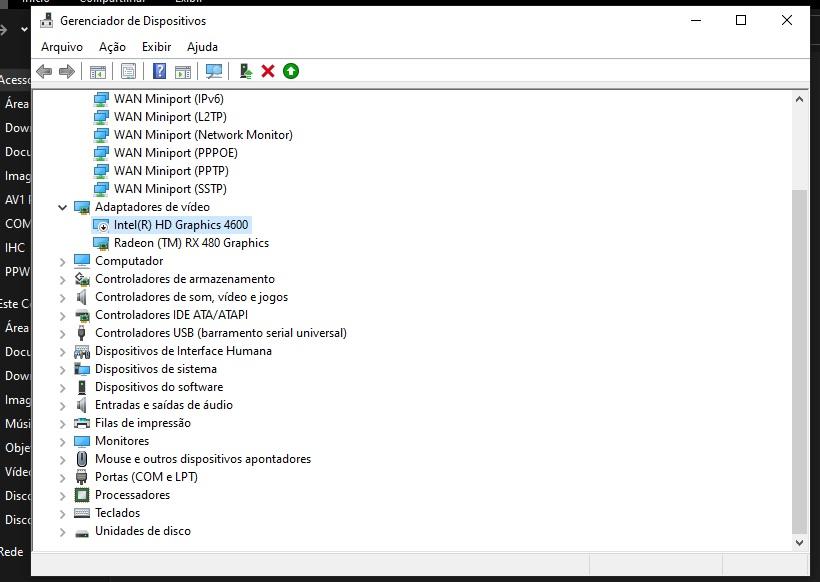Click the Back arrow in the toolbar
The image size is (820, 582).
tap(44, 71)
